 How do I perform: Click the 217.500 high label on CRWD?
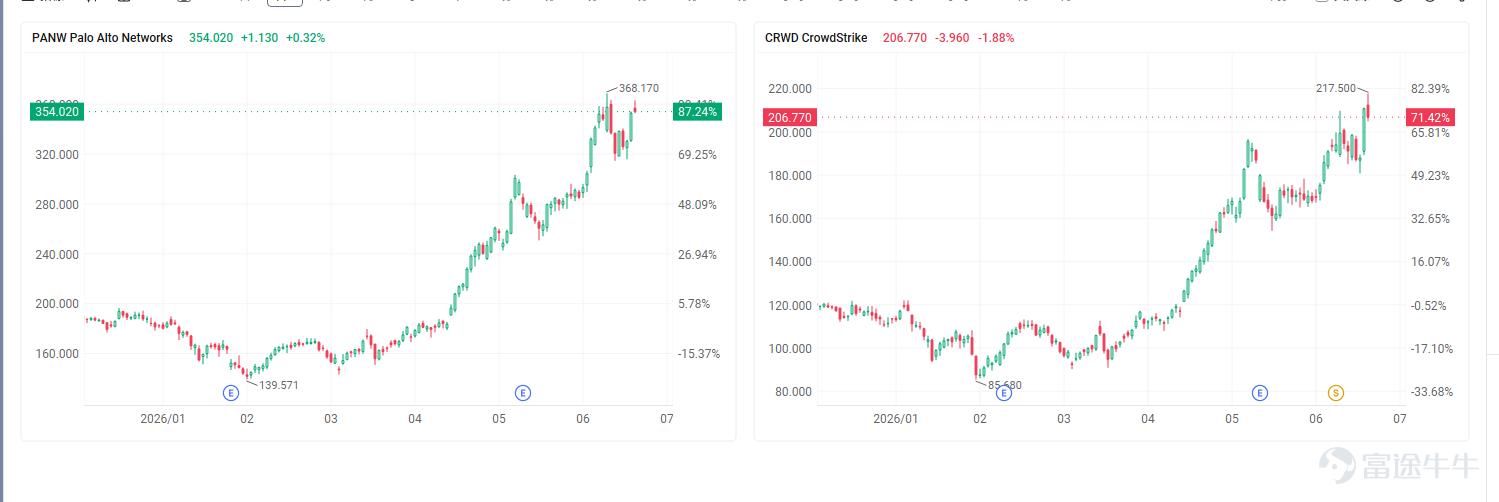[1336, 88]
